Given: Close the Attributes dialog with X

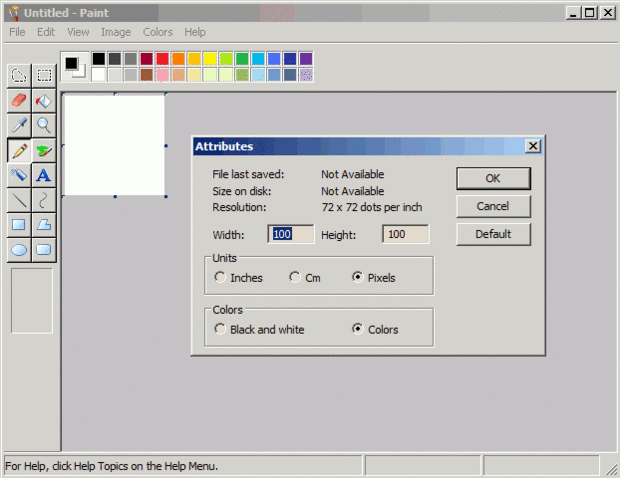Looking at the screenshot, I should 533,146.
